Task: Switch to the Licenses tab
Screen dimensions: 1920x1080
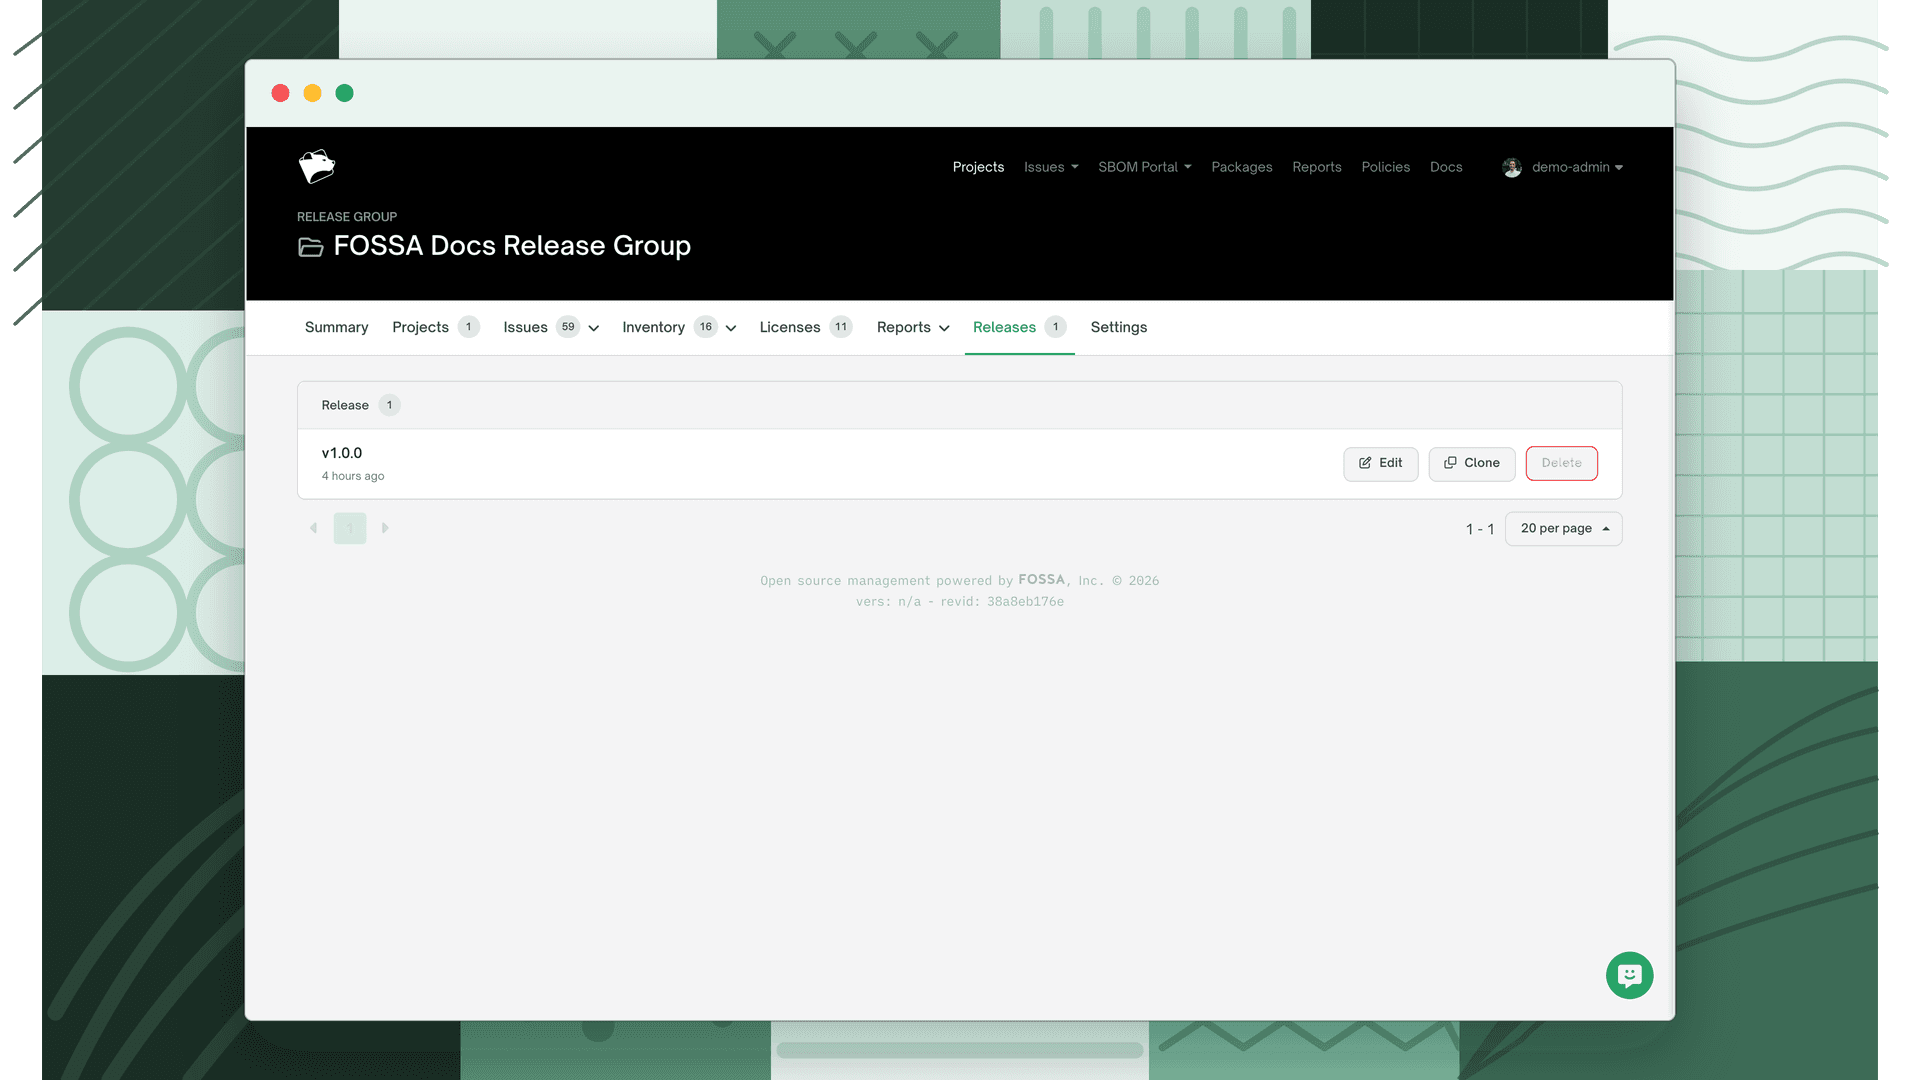Action: click(806, 327)
